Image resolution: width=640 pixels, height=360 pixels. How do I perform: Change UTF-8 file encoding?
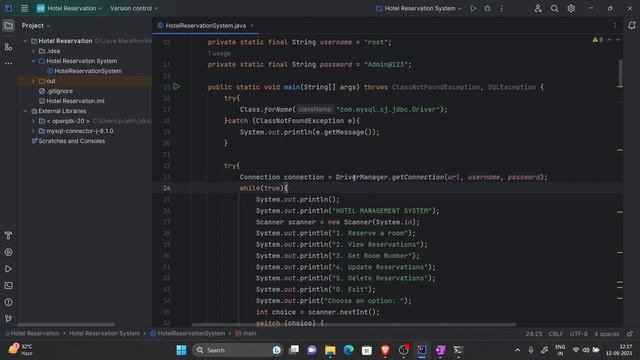tap(578, 333)
